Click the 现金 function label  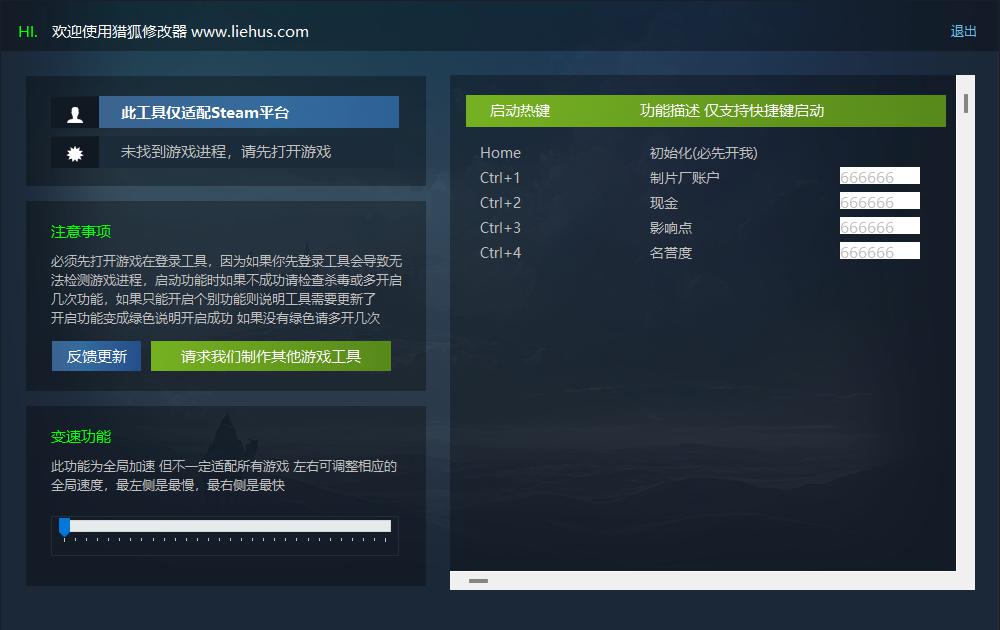coord(663,203)
